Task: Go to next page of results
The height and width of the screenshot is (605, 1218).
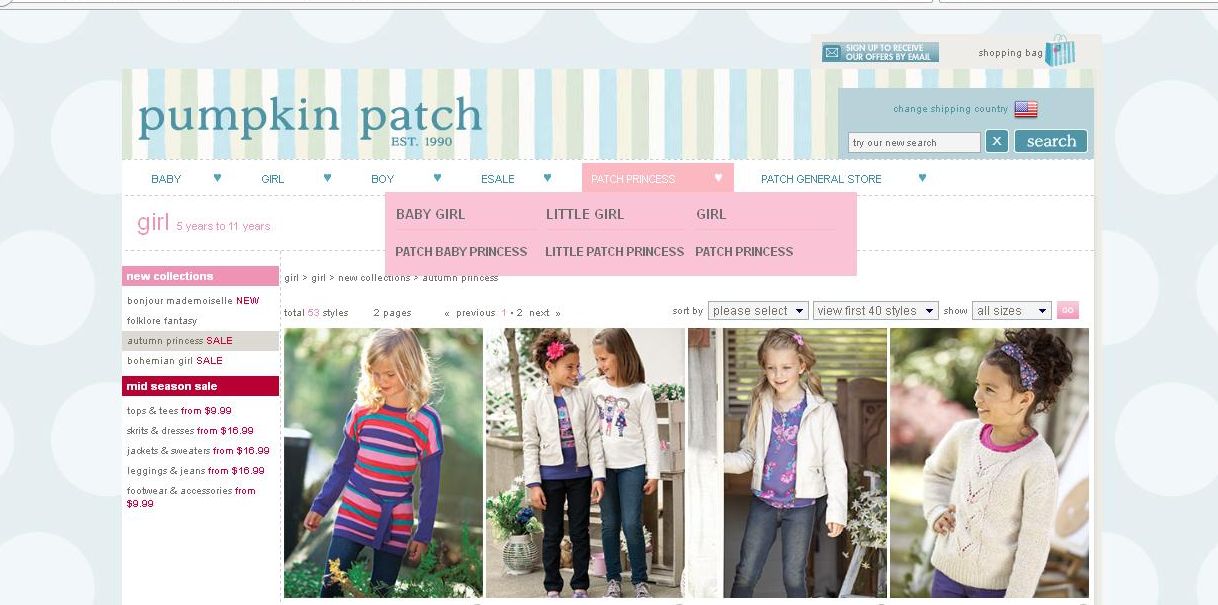Action: [x=539, y=313]
